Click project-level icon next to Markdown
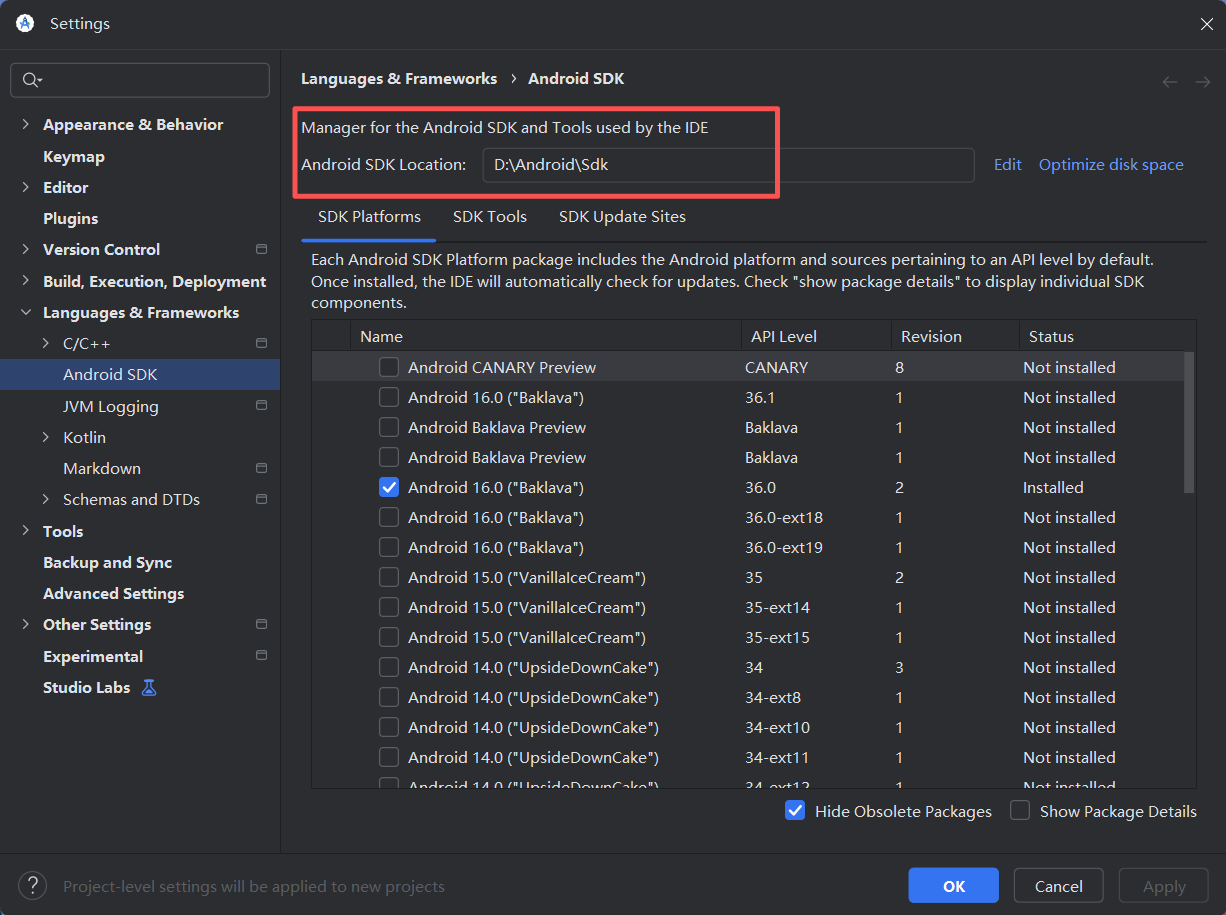 (x=261, y=468)
